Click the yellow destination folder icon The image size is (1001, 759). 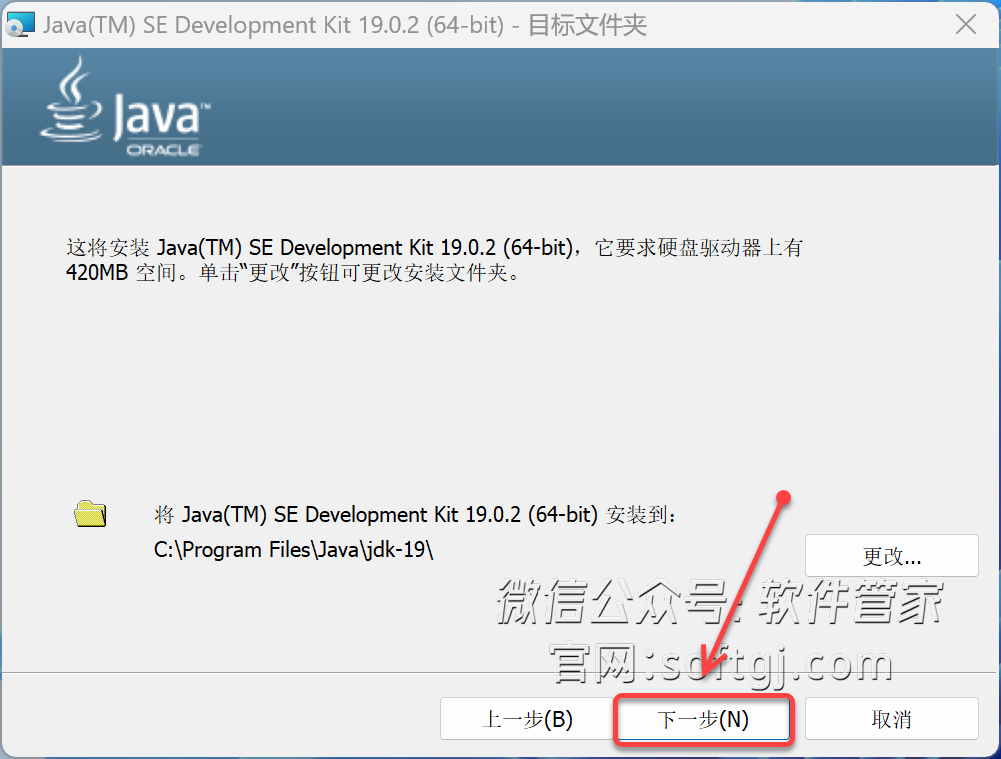(x=90, y=514)
